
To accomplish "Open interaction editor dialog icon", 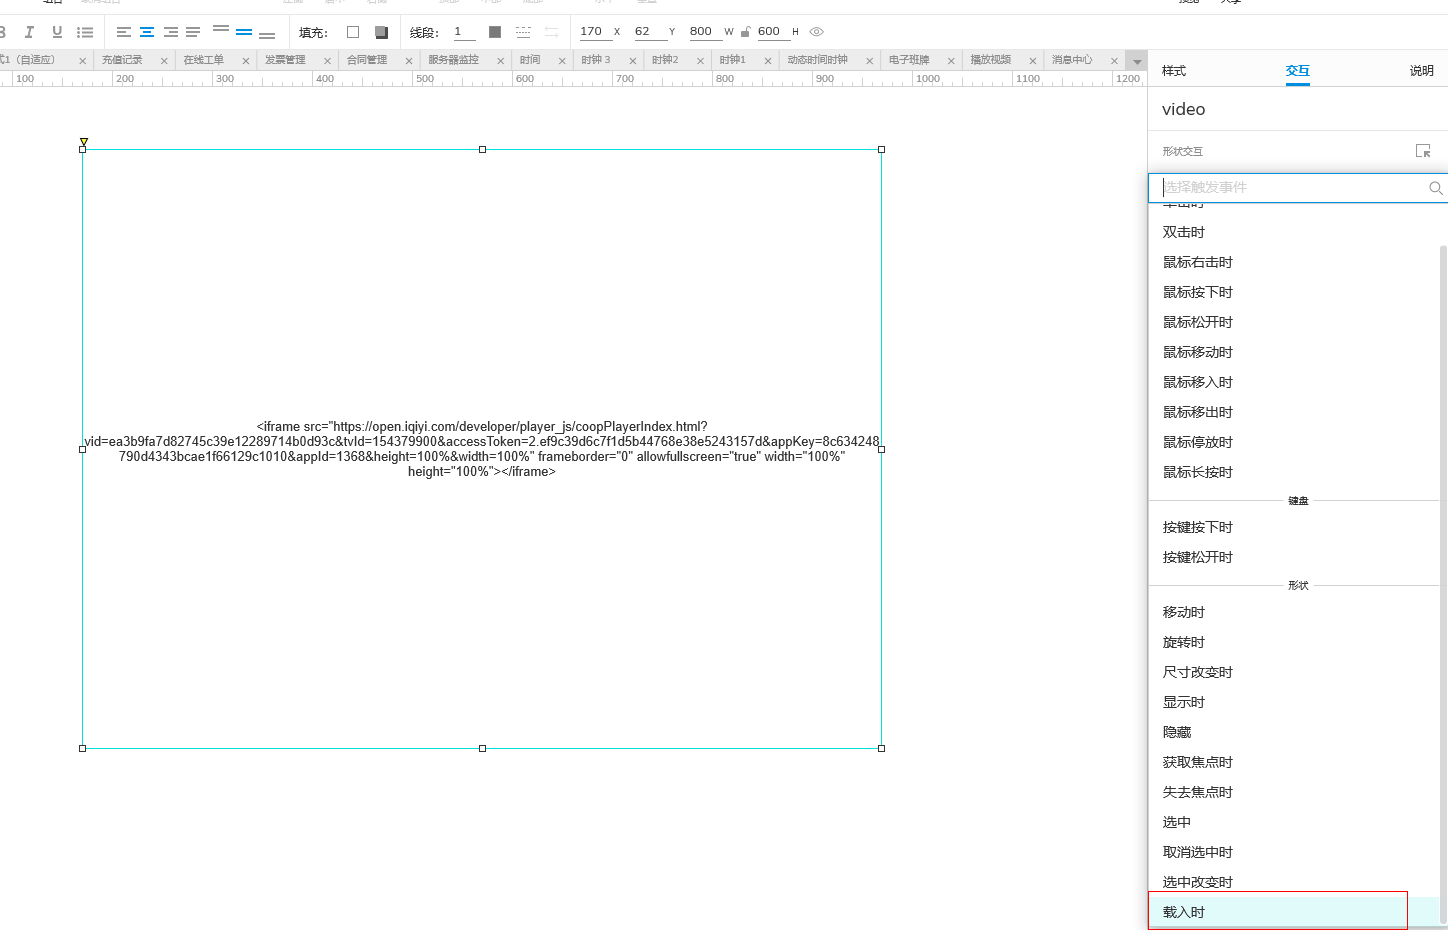I will click(1423, 151).
